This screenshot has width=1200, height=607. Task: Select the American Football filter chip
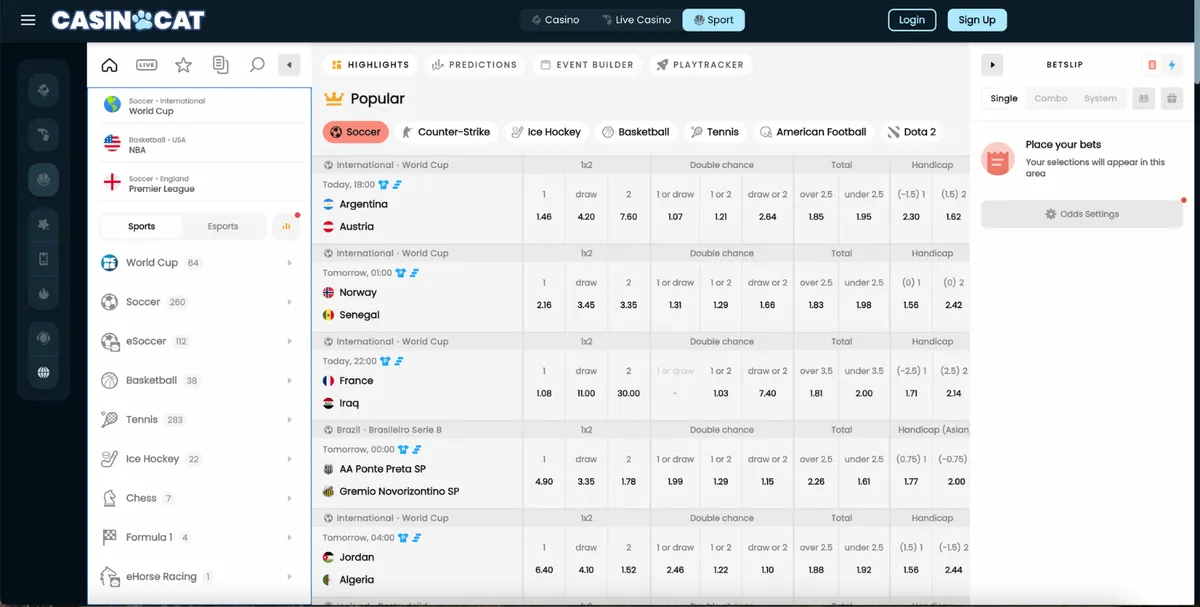[813, 132]
